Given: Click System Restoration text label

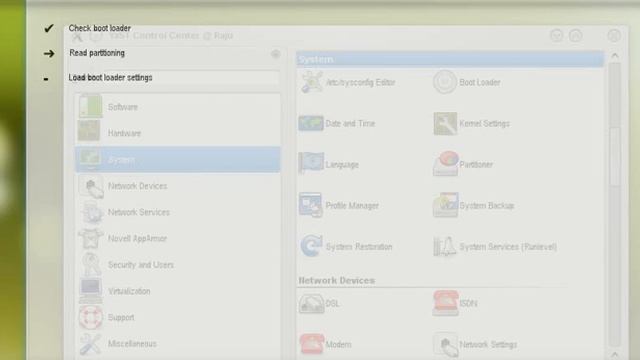Looking at the screenshot, I should tap(359, 247).
